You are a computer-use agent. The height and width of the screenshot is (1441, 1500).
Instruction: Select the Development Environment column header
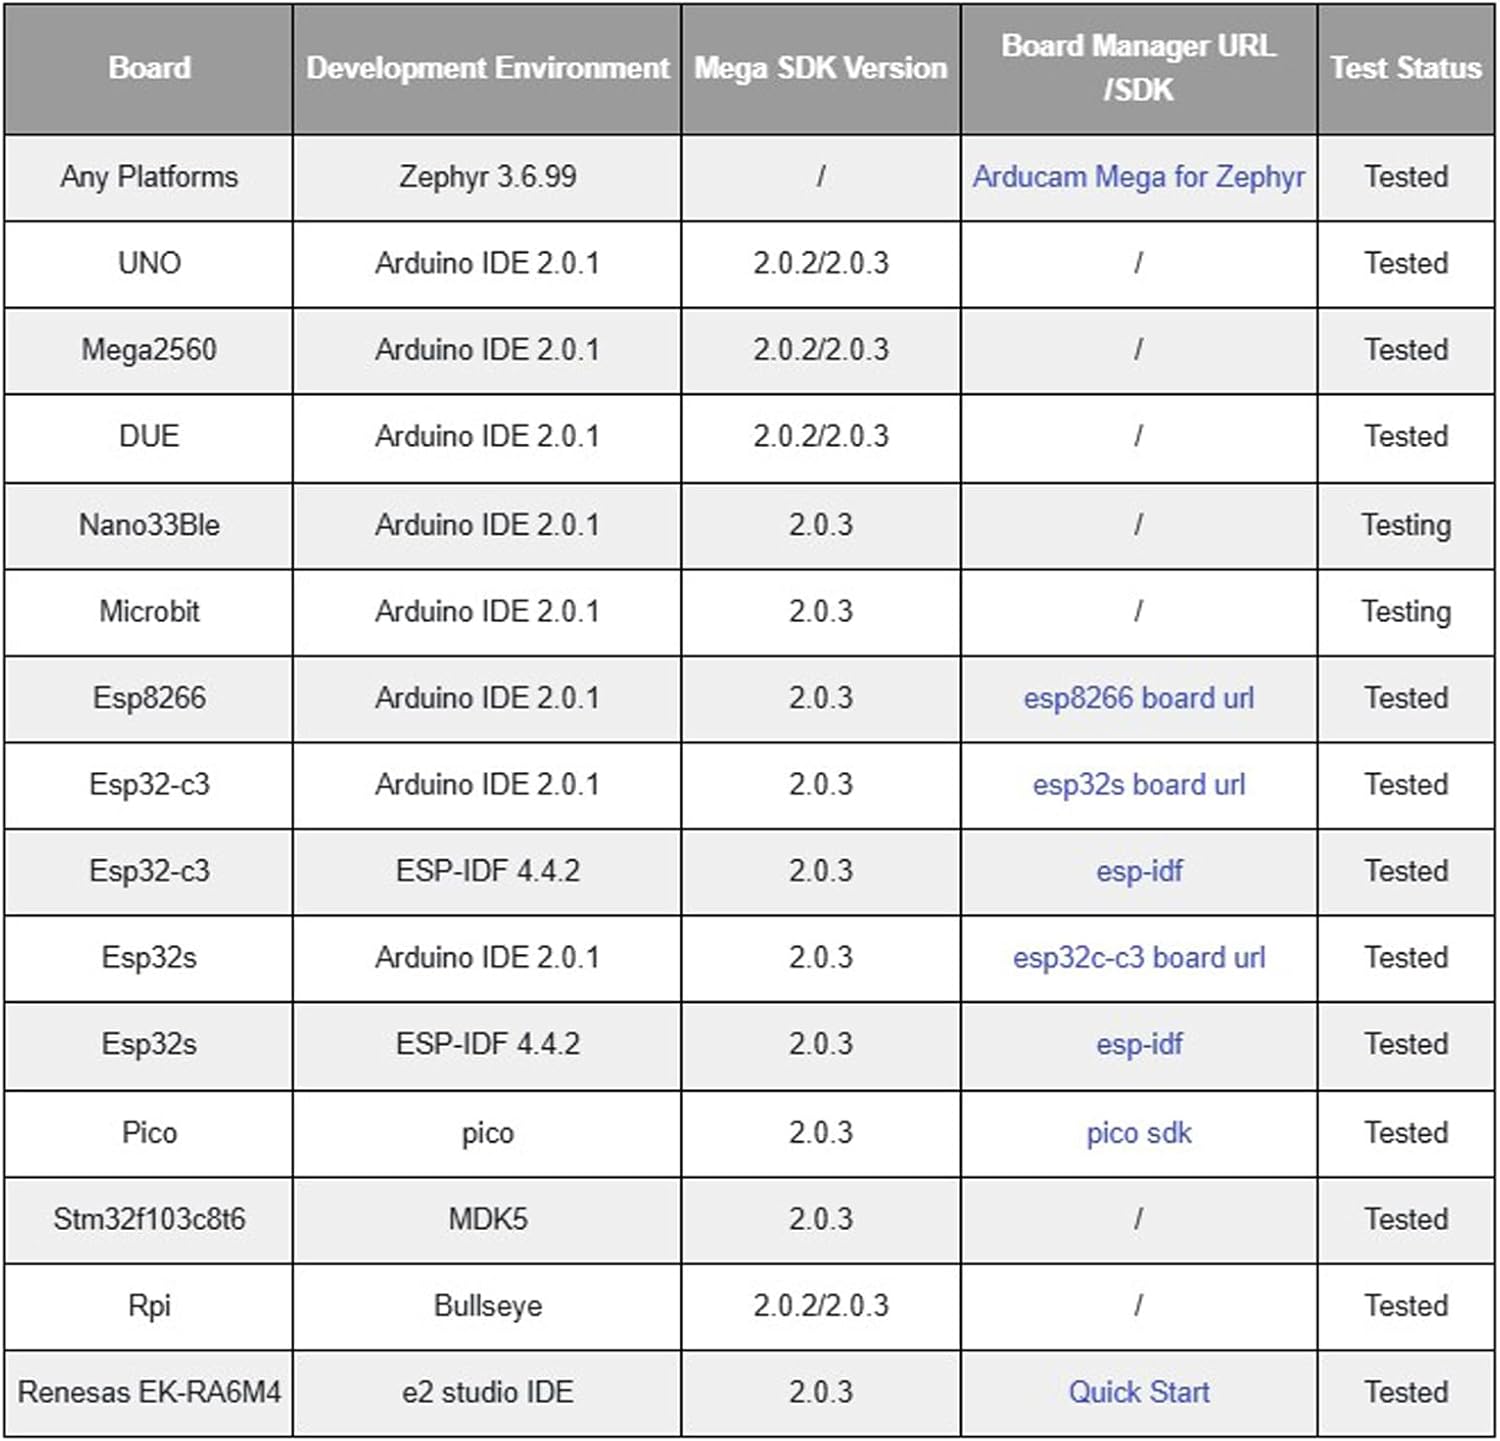tap(487, 68)
